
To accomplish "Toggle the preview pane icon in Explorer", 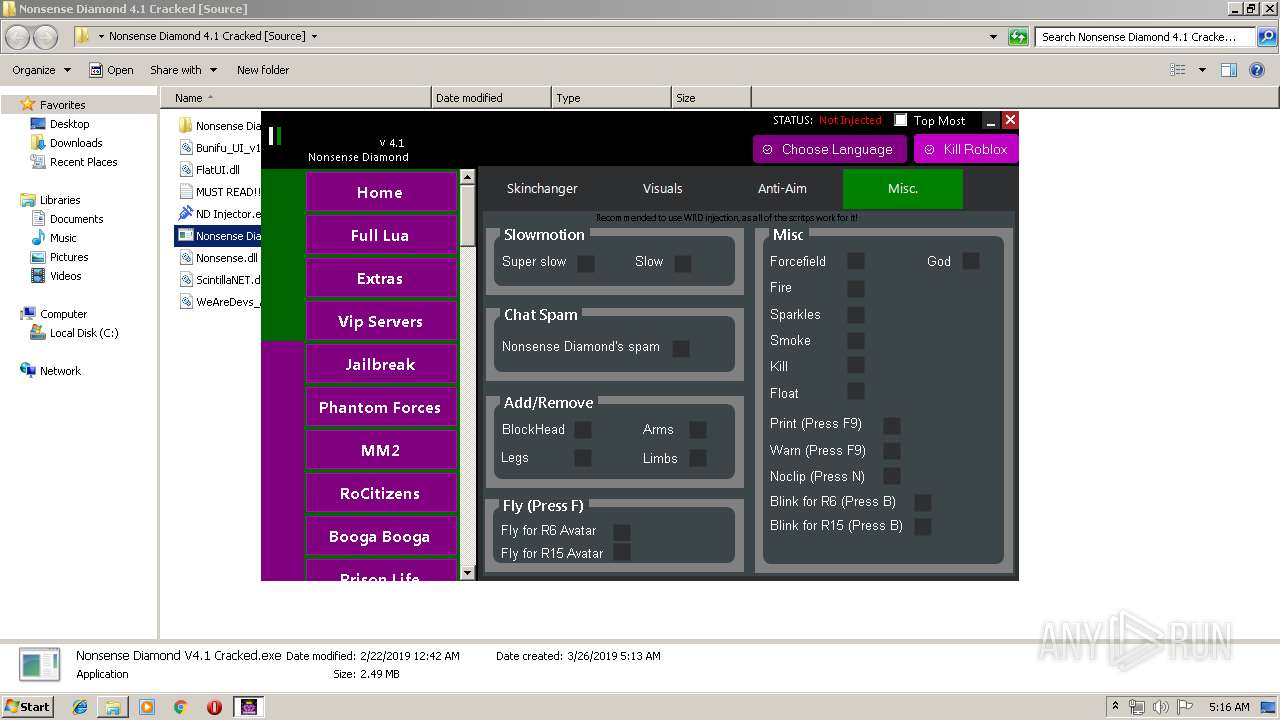I will point(1229,70).
